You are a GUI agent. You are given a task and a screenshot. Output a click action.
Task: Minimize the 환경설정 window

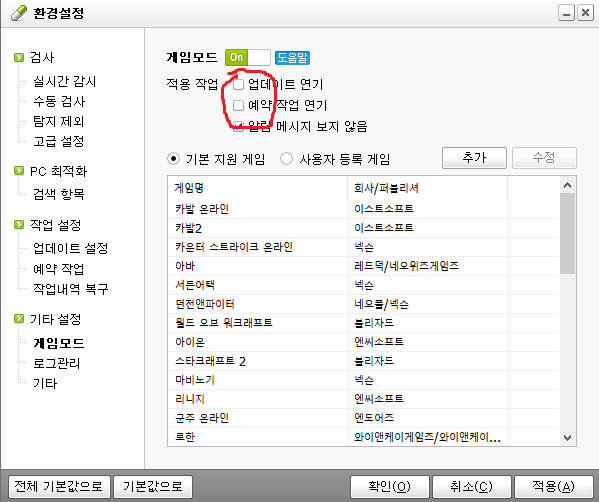click(566, 13)
